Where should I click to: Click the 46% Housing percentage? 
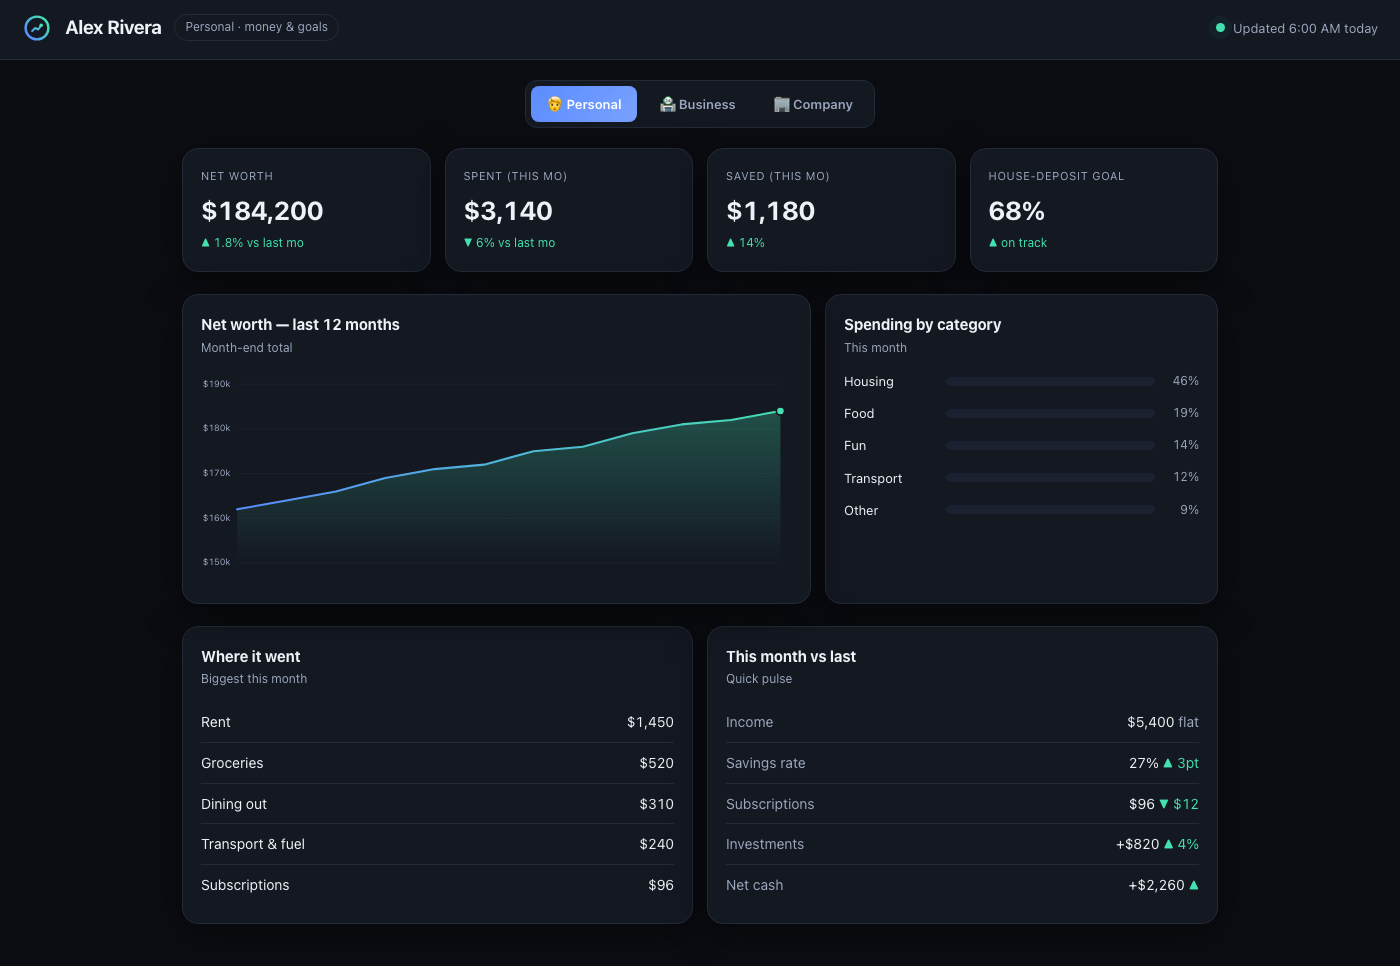tap(1186, 381)
